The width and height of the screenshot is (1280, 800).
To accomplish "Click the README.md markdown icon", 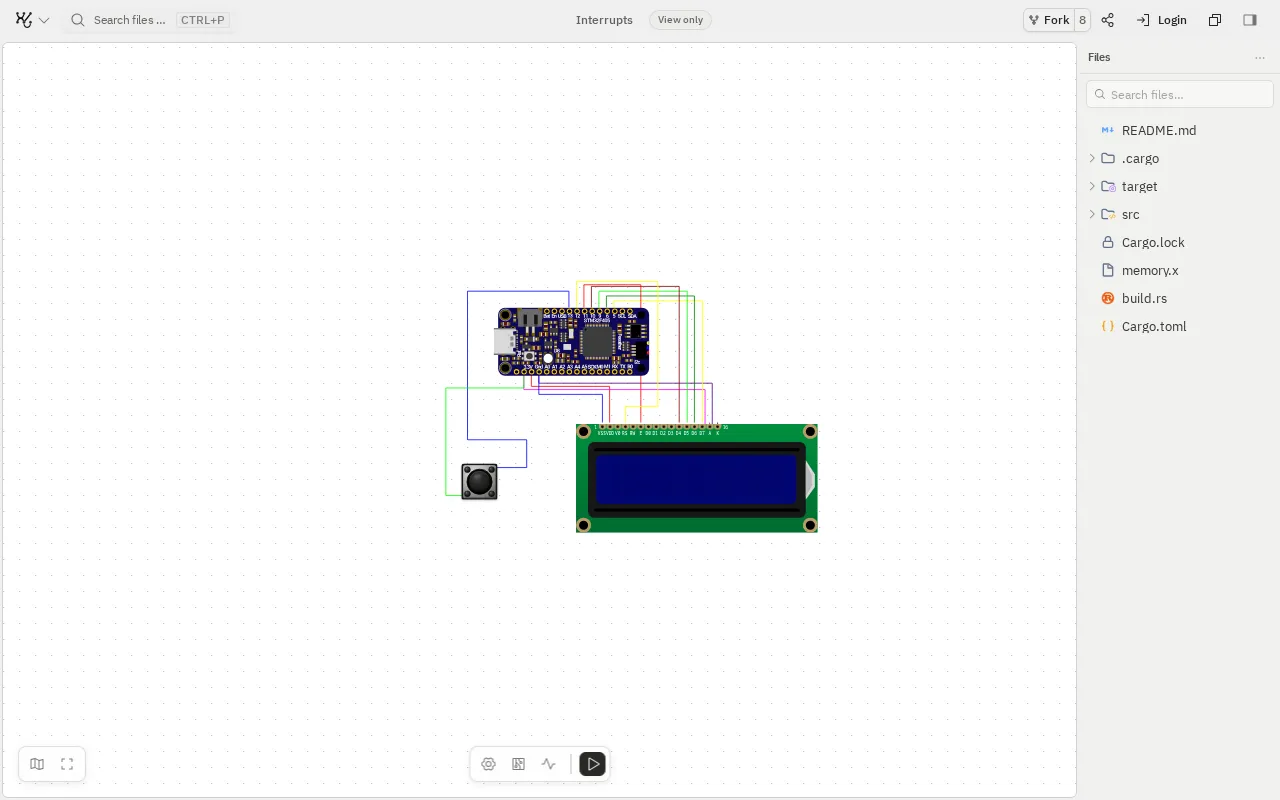I will (1108, 130).
